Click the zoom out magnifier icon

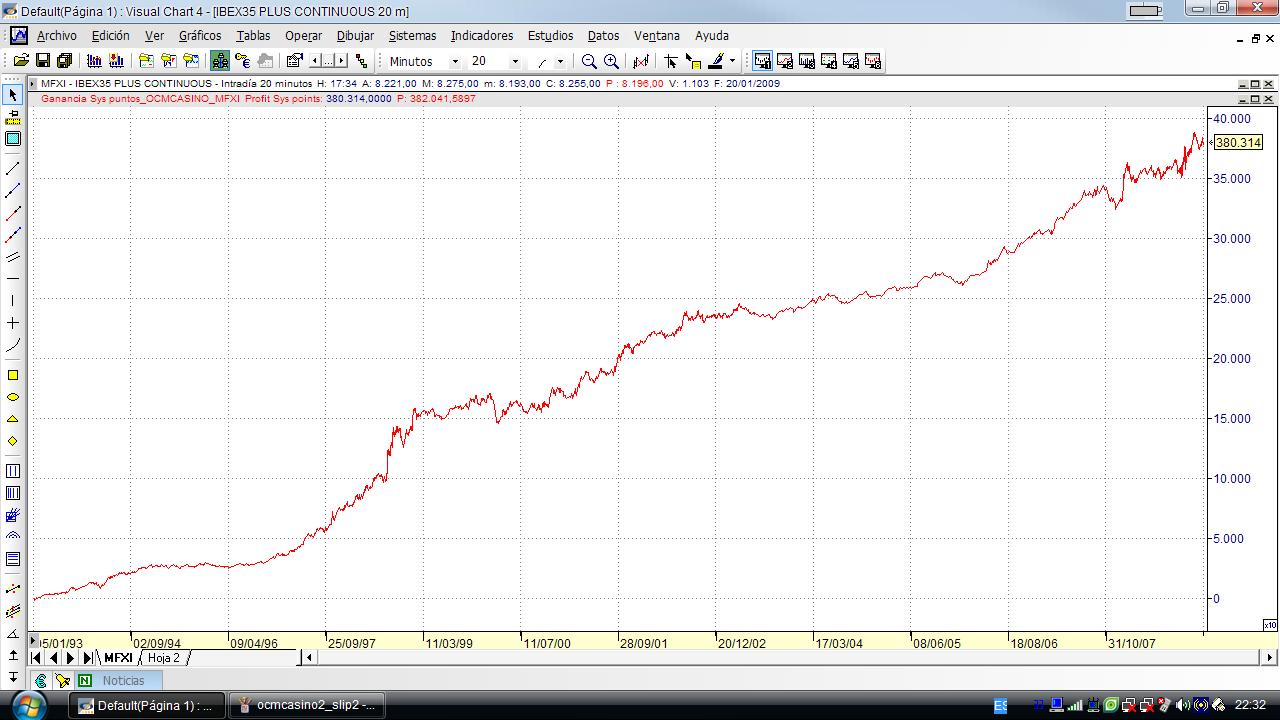point(589,61)
